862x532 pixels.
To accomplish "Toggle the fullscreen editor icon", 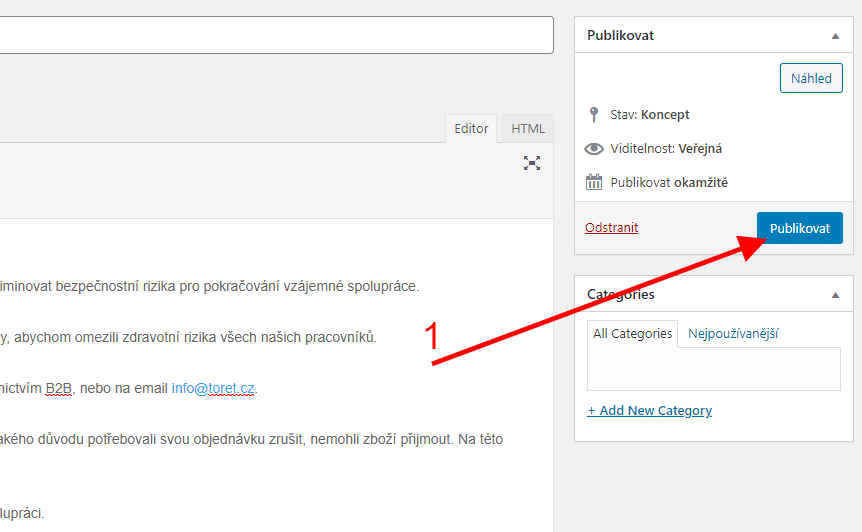I will tap(532, 163).
